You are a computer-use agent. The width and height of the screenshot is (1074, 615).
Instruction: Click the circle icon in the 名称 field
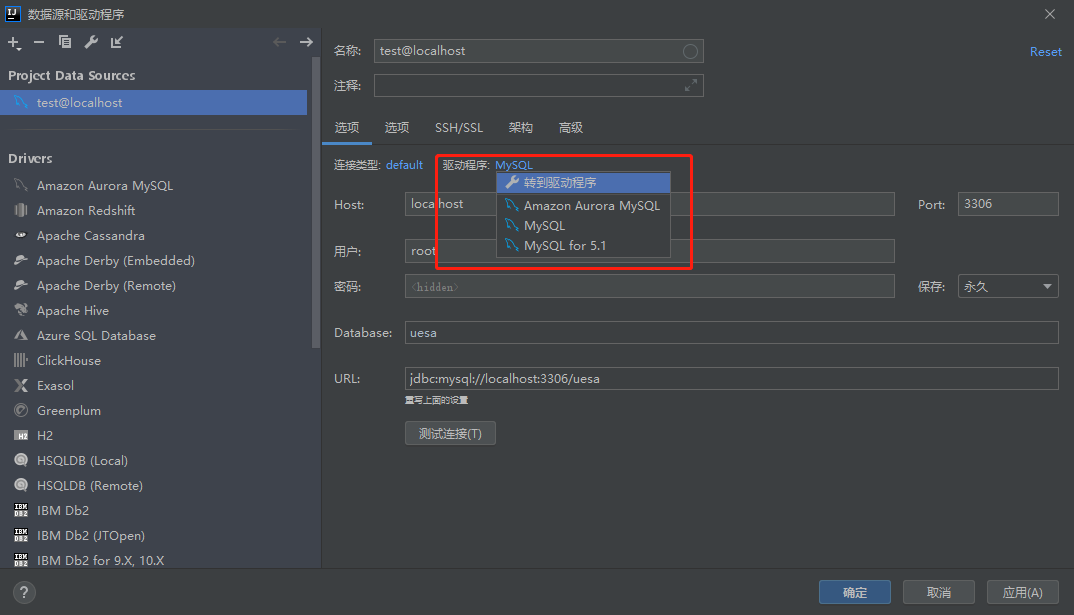(690, 50)
